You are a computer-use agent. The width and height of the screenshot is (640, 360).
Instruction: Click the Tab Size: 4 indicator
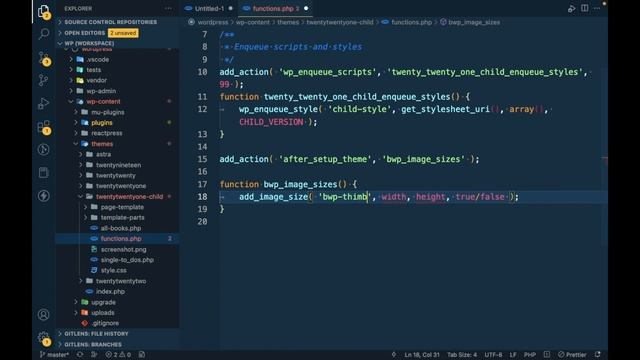462,355
